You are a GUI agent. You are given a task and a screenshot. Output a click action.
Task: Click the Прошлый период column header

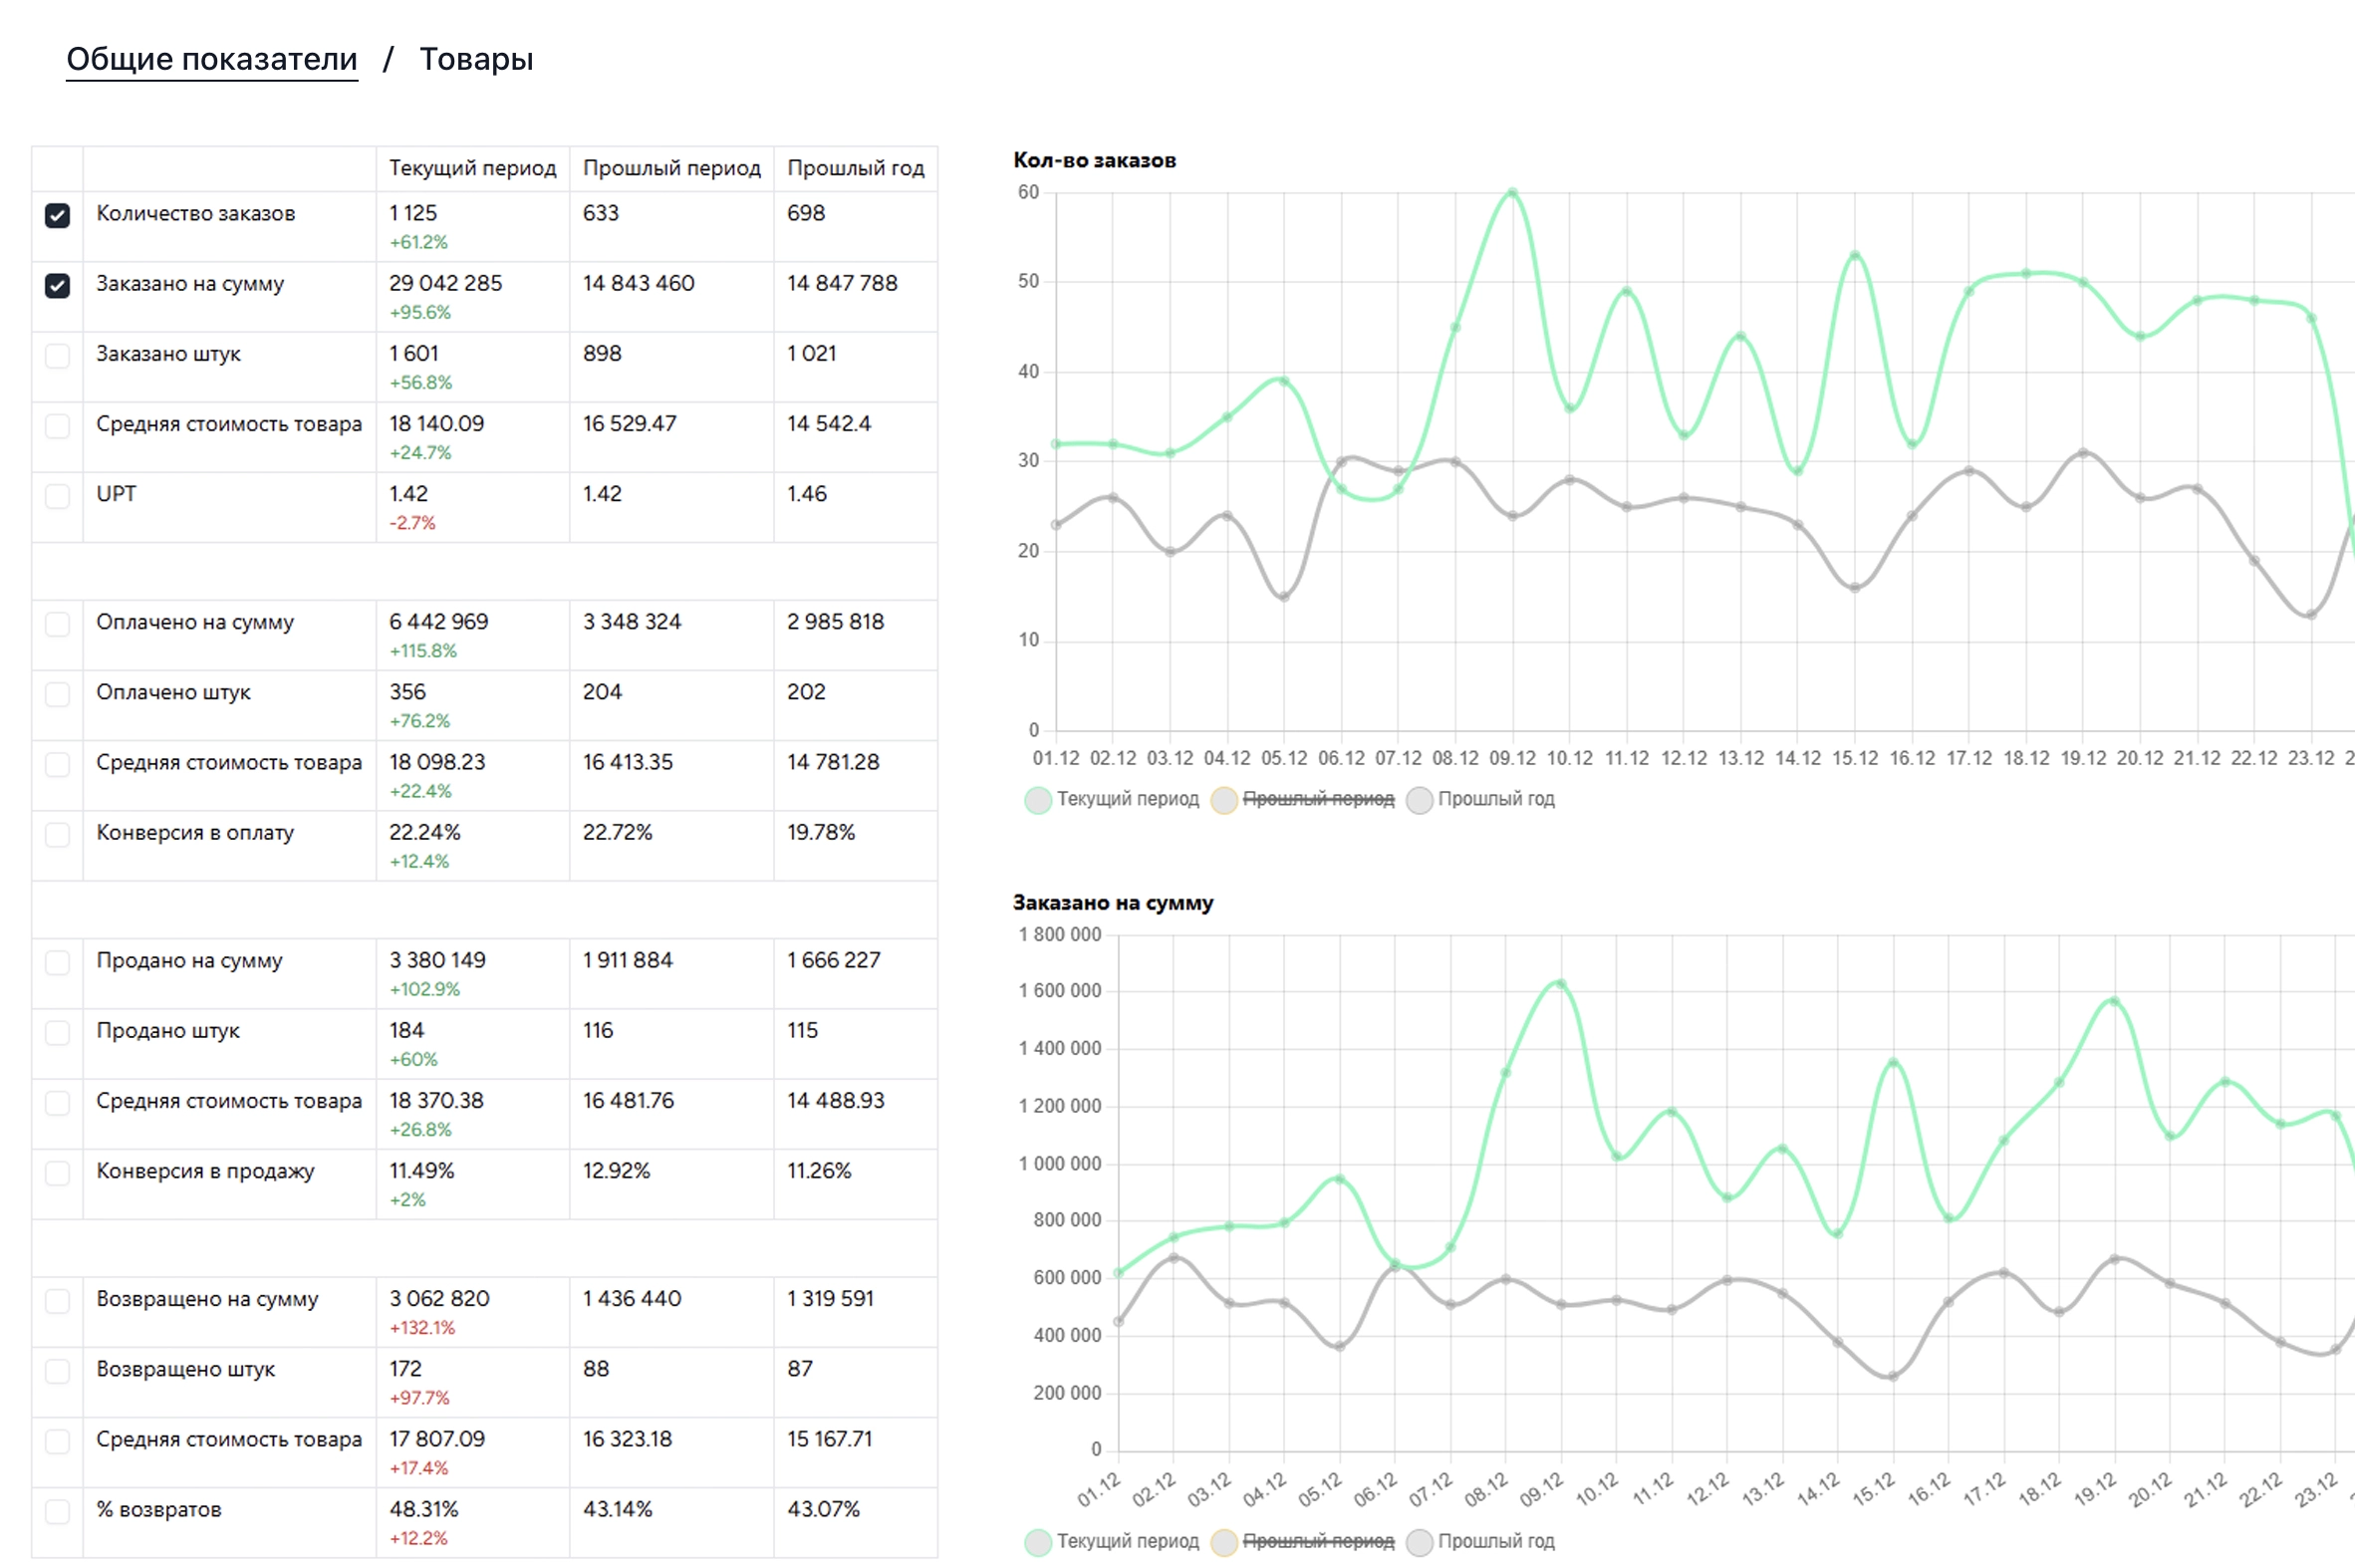672,168
